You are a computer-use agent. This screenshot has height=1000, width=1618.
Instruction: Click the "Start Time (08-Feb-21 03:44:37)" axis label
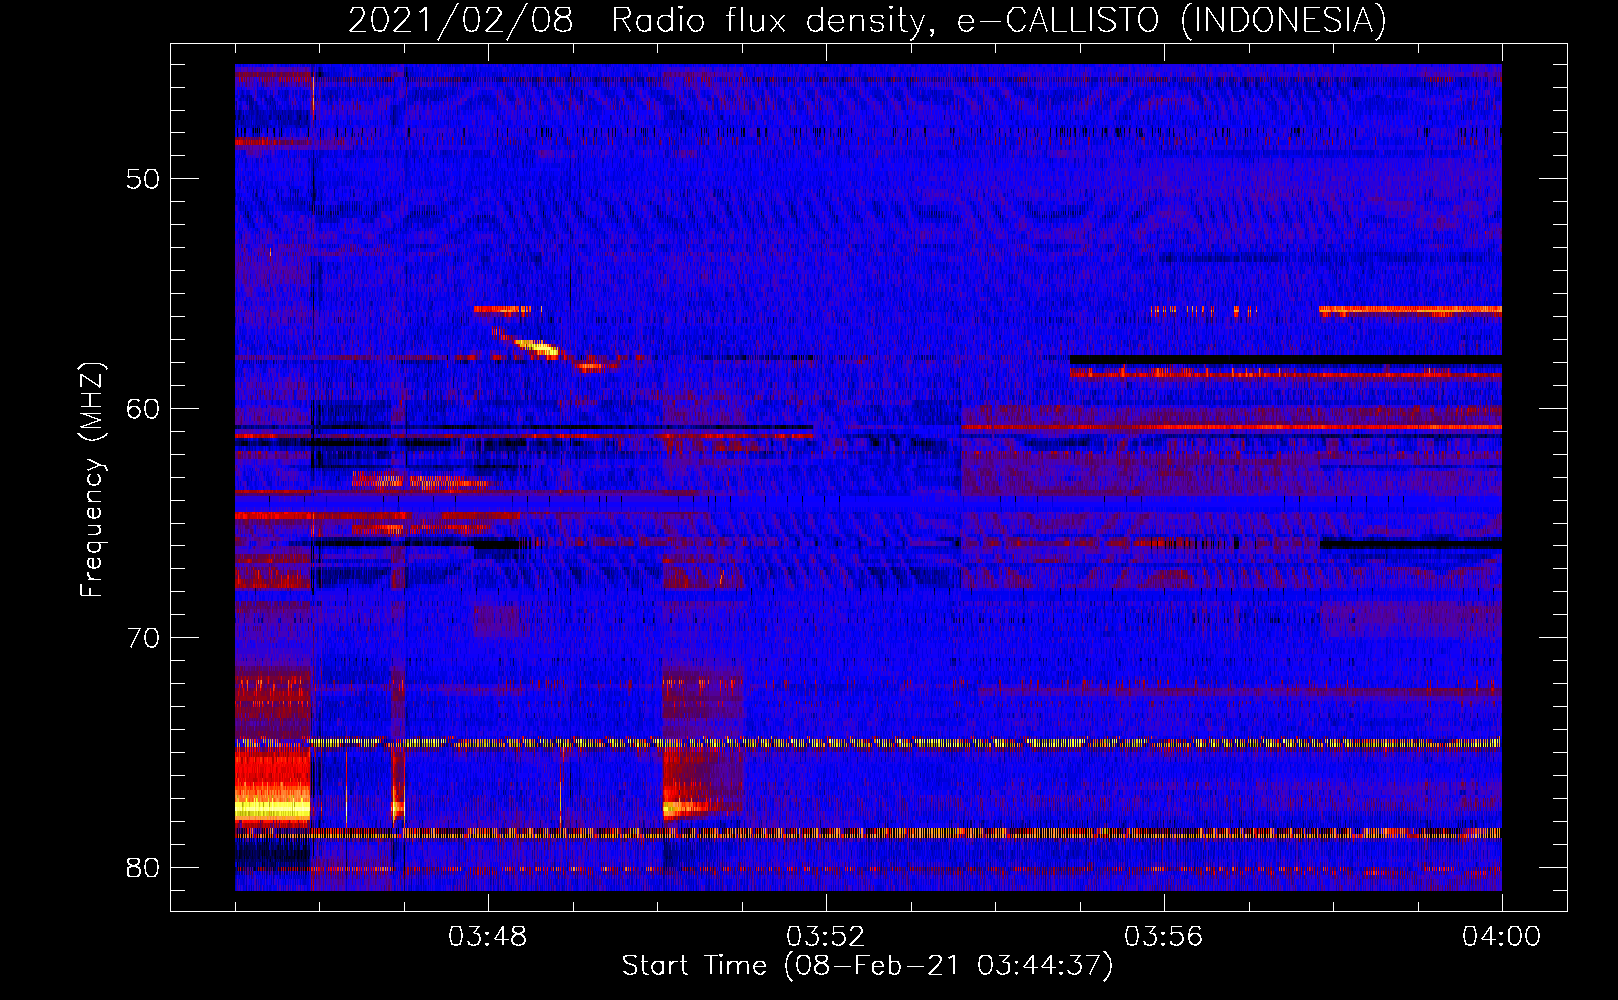[x=867, y=966]
